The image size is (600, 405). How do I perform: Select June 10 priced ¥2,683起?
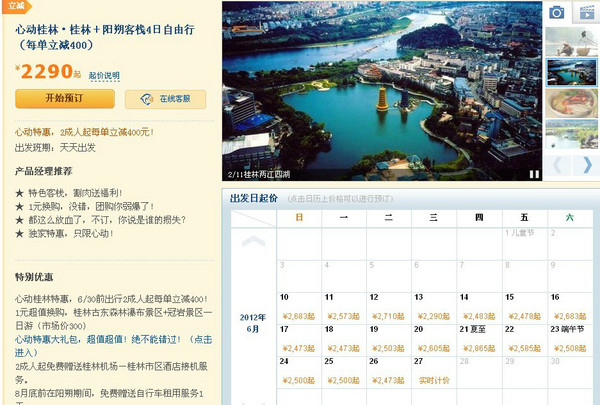(x=298, y=308)
